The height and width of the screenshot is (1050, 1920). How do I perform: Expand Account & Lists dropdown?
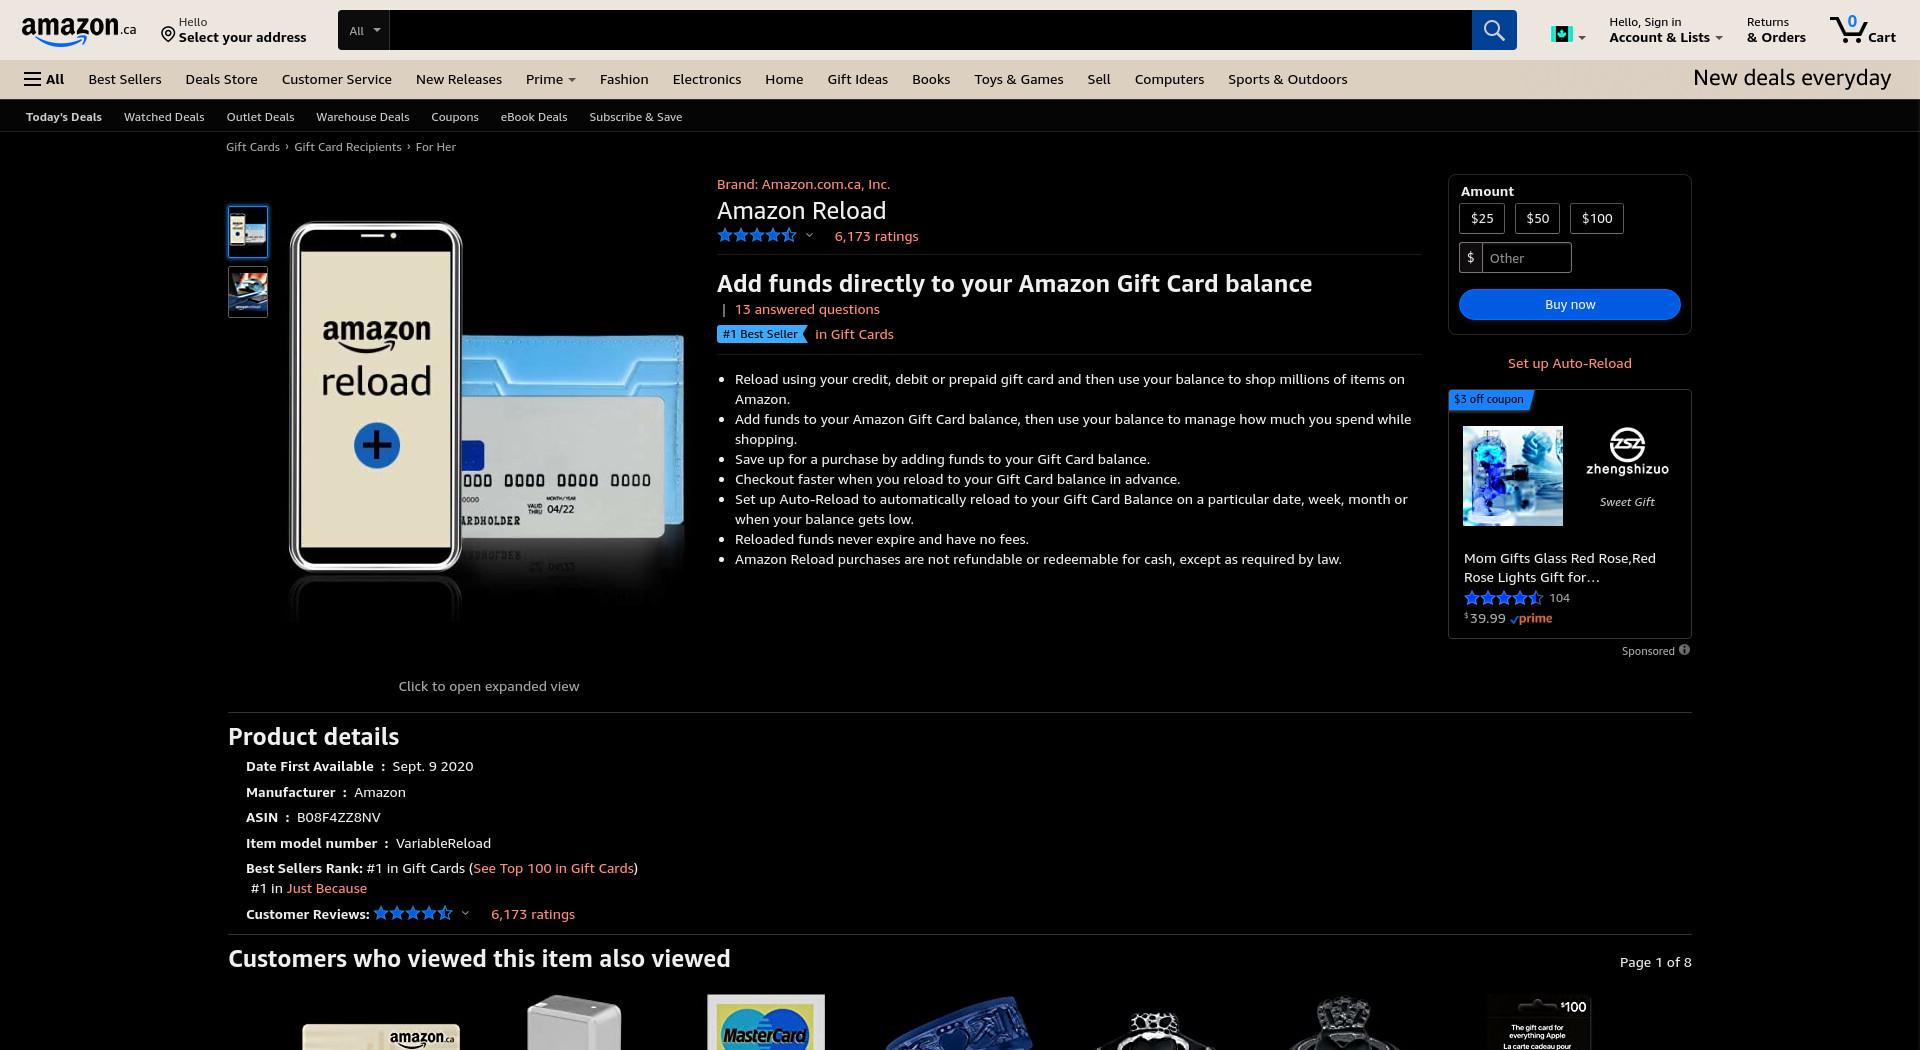pyautogui.click(x=1665, y=30)
